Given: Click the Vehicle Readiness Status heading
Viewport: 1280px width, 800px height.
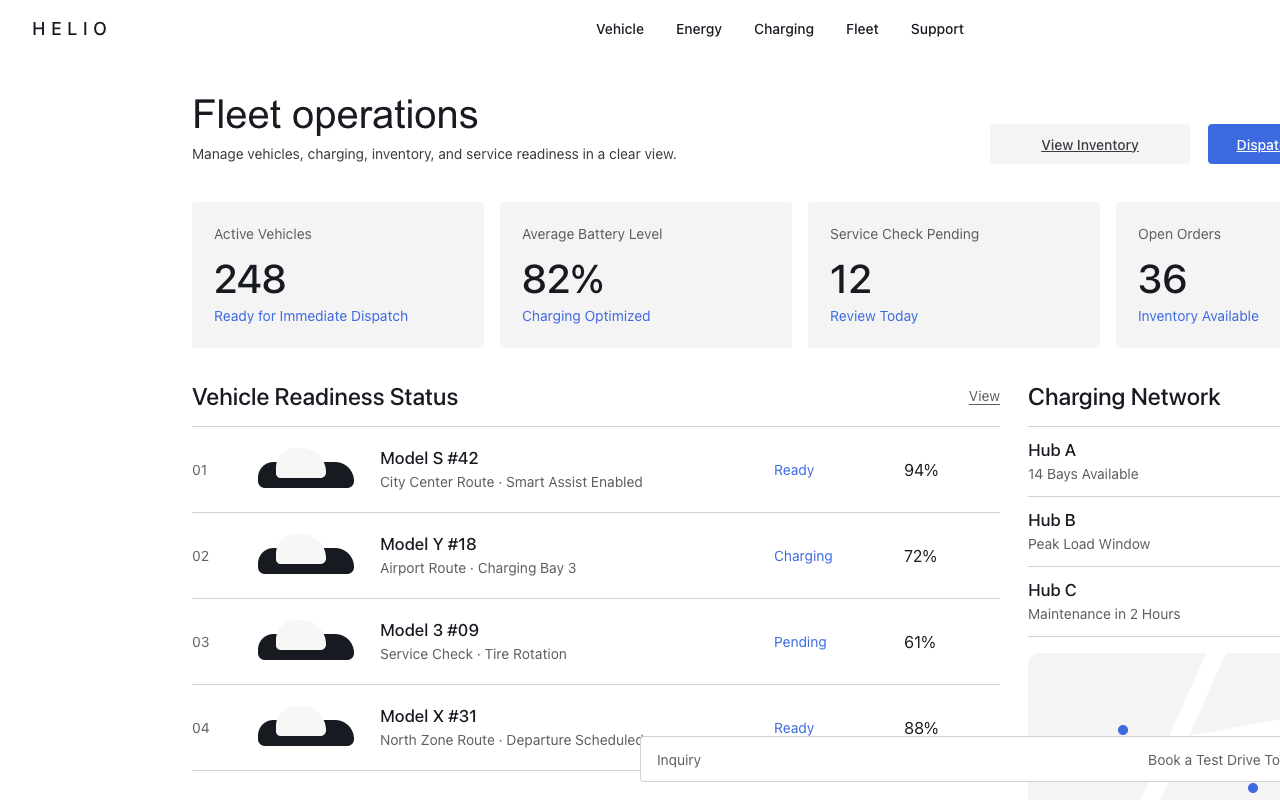Looking at the screenshot, I should pos(325,397).
